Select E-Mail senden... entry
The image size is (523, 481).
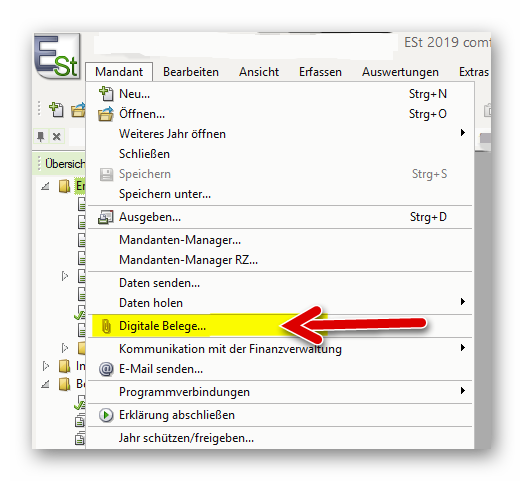click(x=280, y=369)
